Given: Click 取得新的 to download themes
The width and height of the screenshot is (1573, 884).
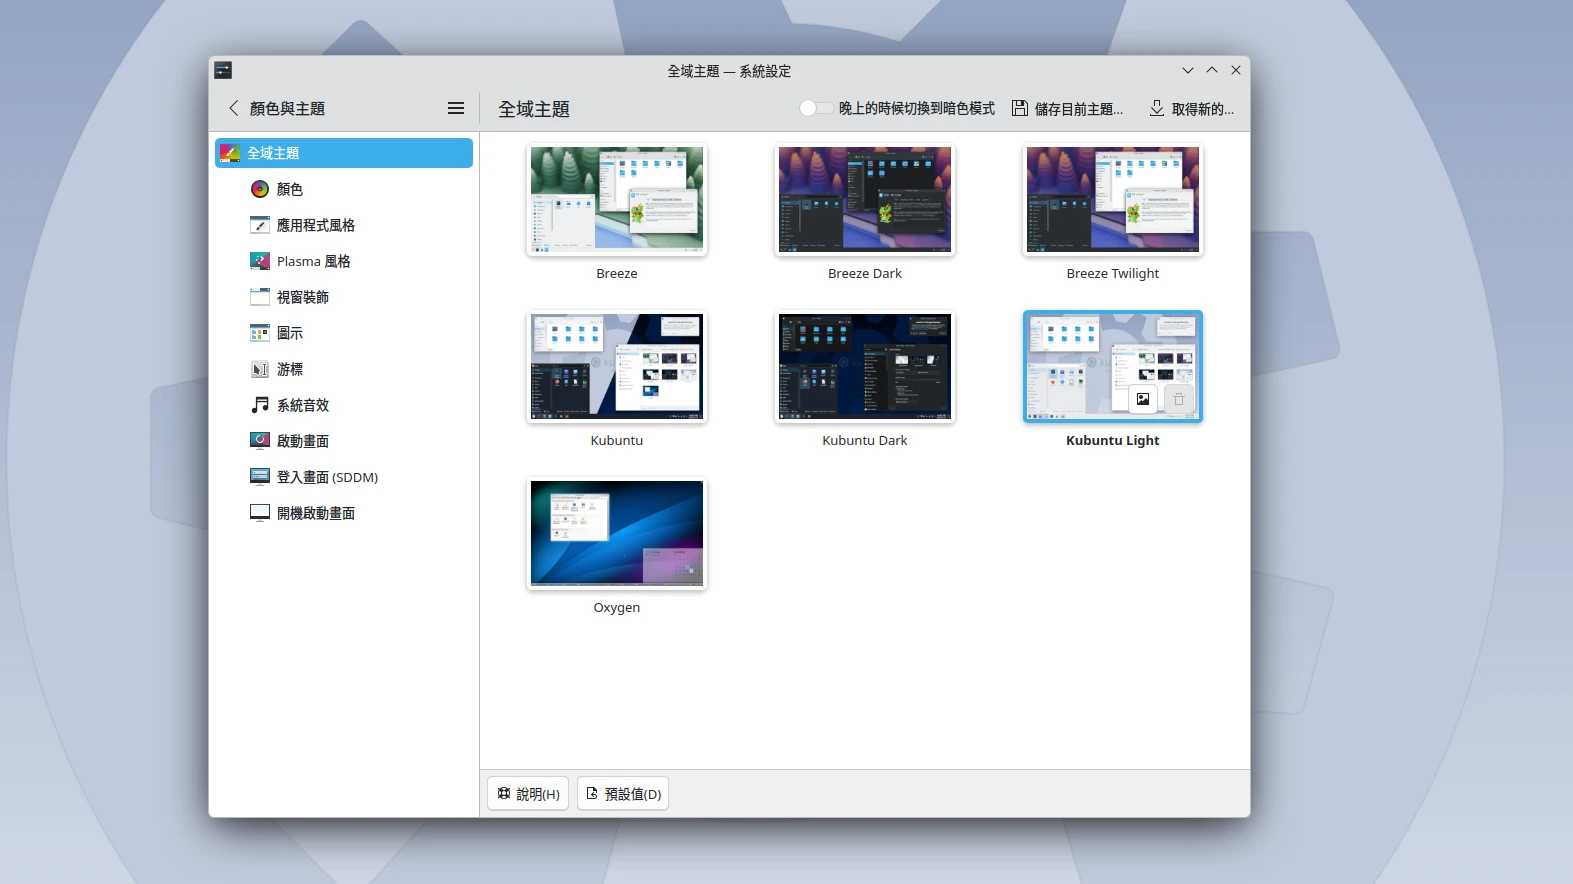Looking at the screenshot, I should pos(1191,108).
